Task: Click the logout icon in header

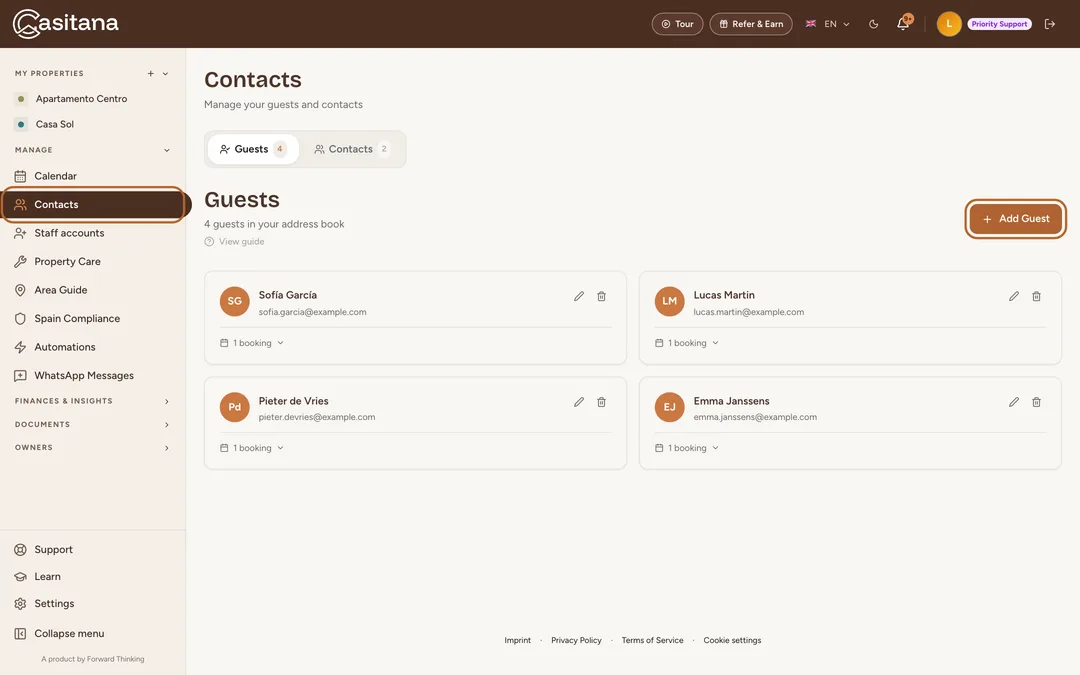Action: [1050, 24]
